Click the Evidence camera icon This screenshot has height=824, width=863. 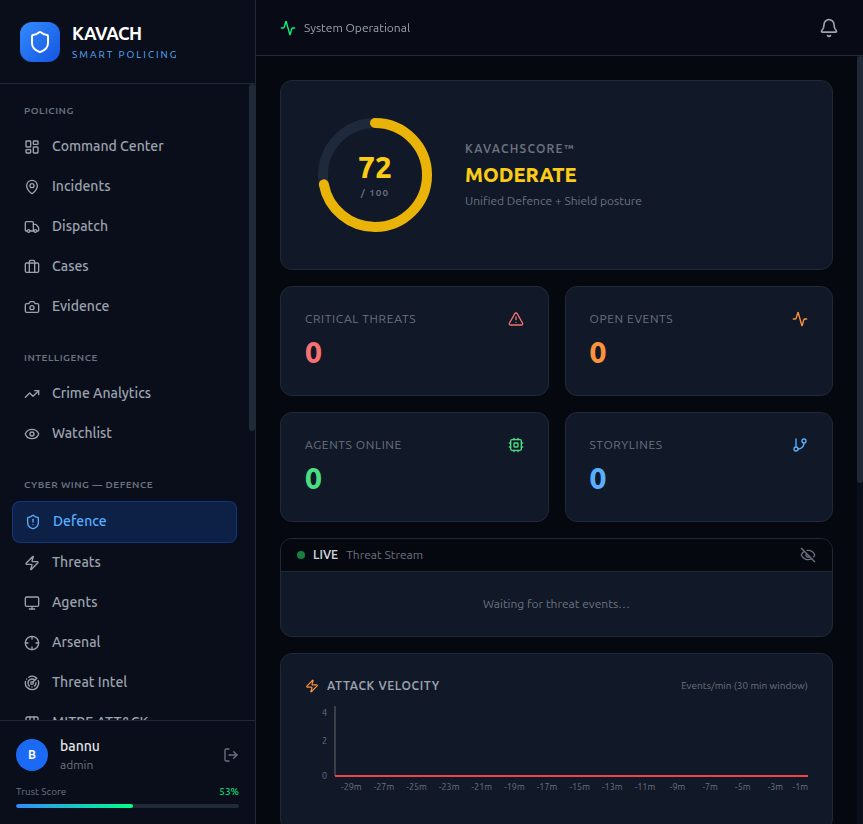pos(32,307)
